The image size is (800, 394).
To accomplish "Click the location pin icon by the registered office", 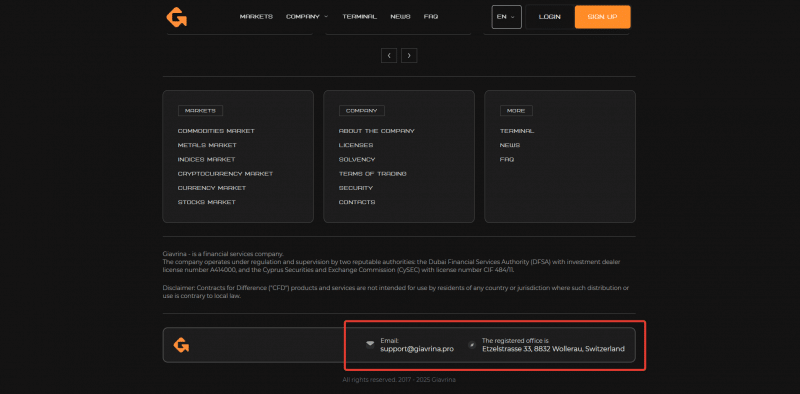I will (x=472, y=345).
